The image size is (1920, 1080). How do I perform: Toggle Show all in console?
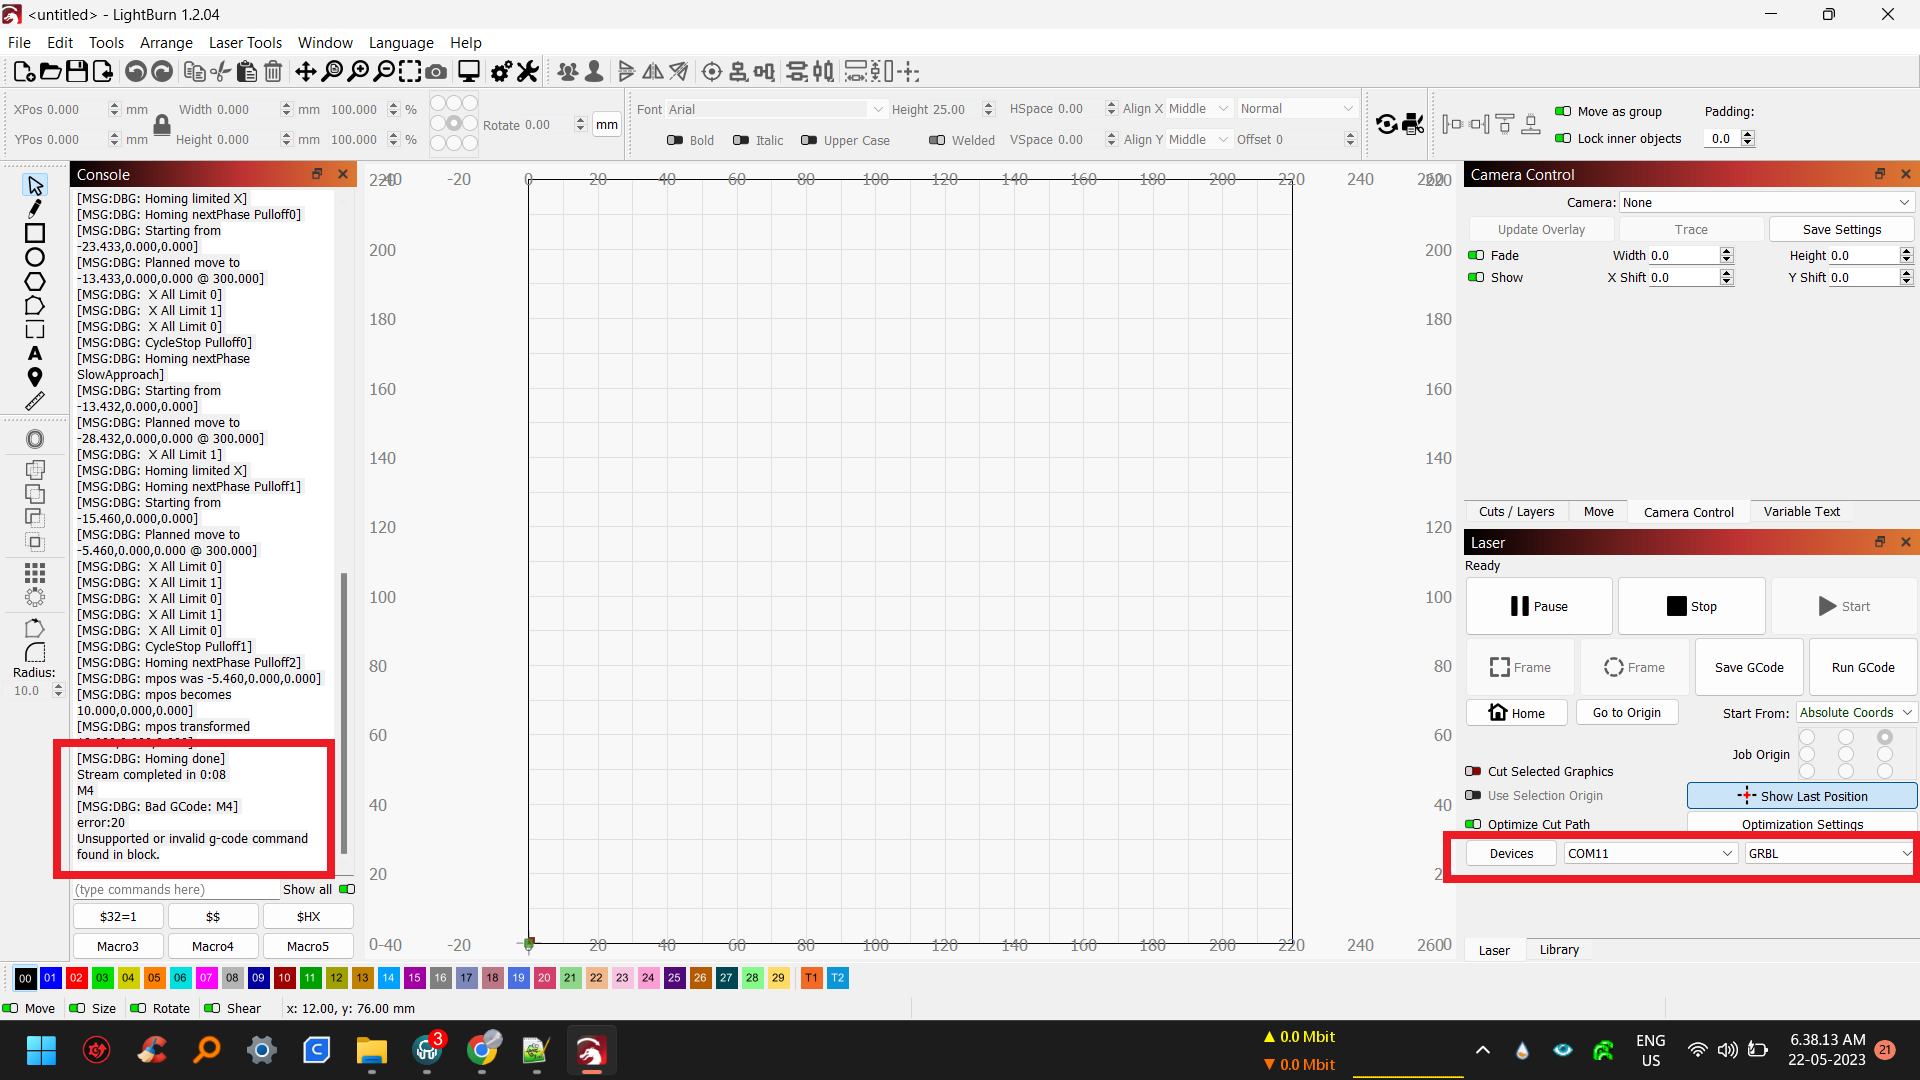(x=347, y=889)
